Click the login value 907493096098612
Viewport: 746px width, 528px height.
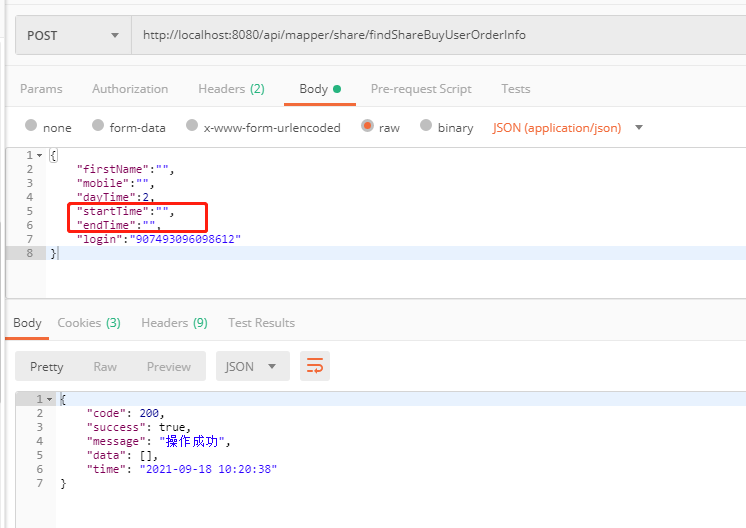[x=186, y=239]
